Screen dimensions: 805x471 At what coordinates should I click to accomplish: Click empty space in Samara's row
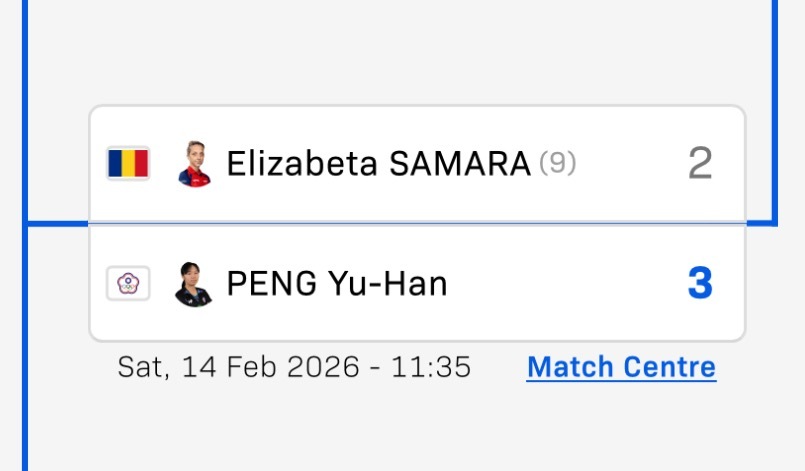630,164
